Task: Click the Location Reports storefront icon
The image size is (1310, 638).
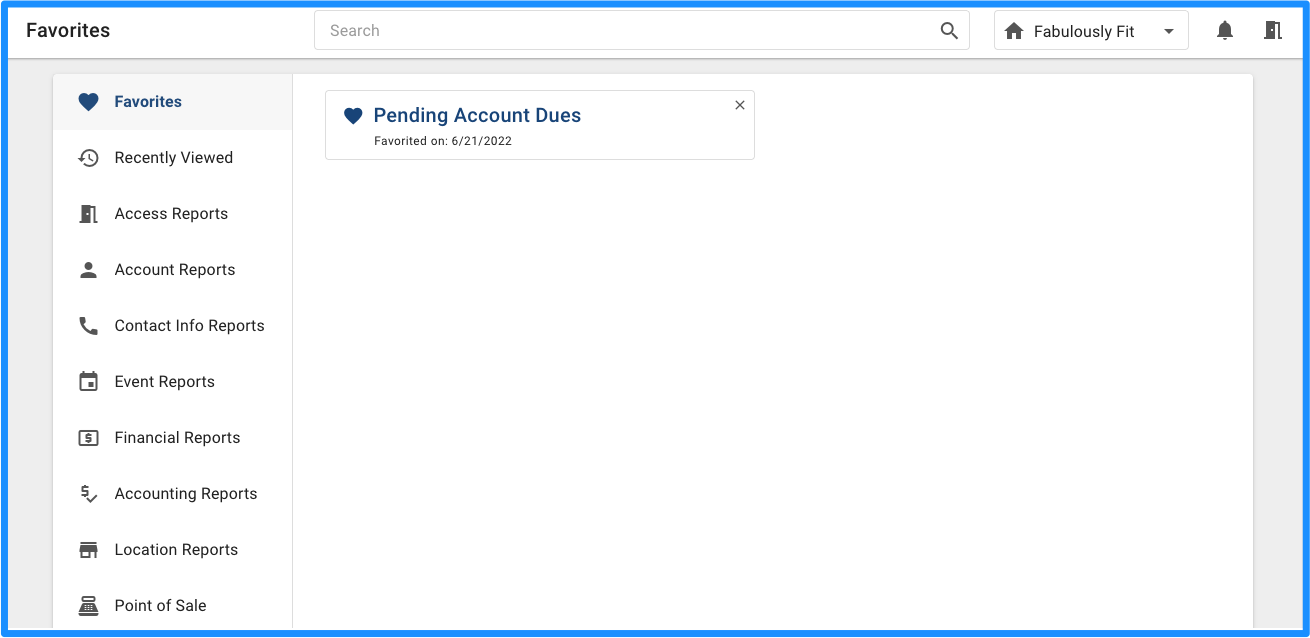Action: click(x=88, y=550)
